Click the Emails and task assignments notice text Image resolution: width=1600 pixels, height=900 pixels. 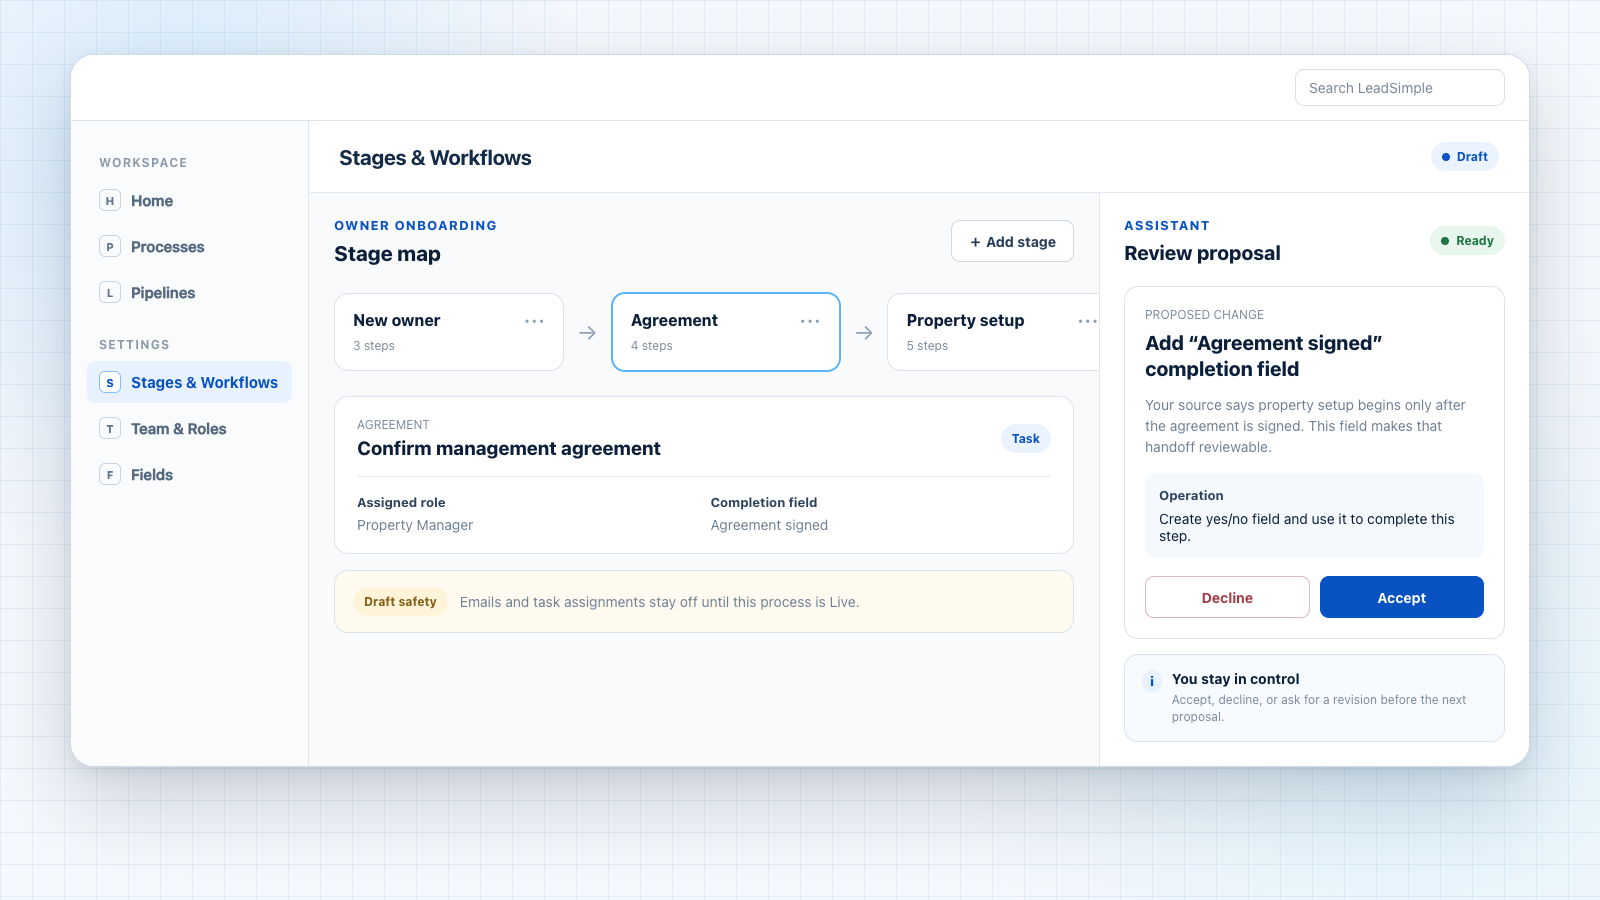pyautogui.click(x=659, y=602)
